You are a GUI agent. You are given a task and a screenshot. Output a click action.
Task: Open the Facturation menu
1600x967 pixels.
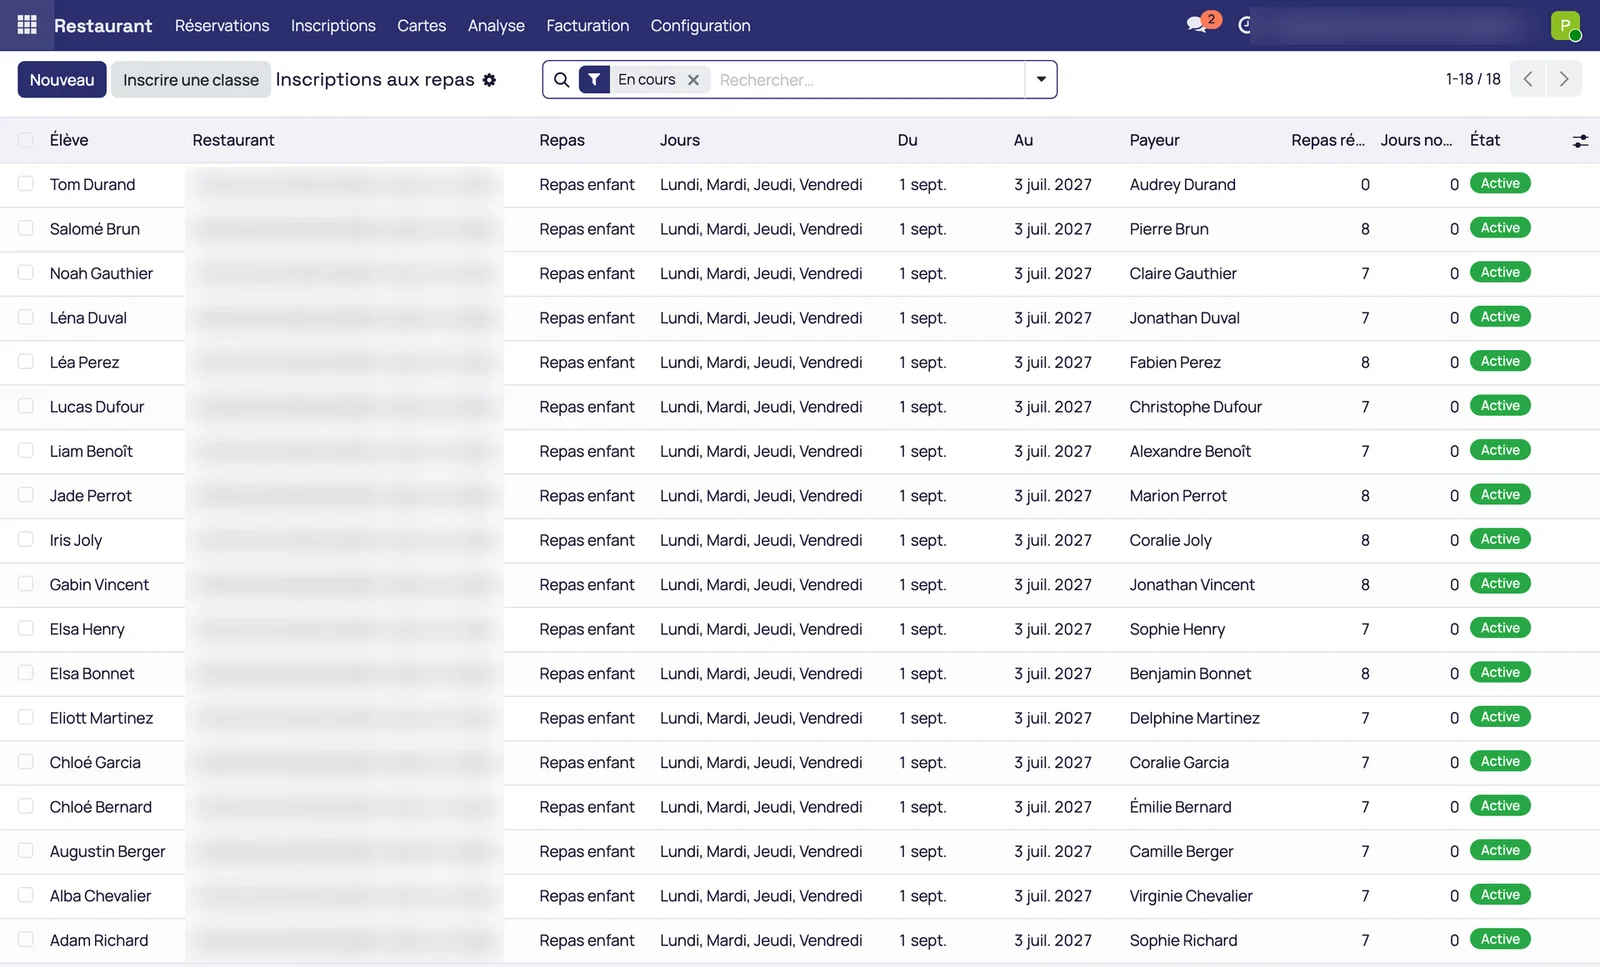coord(587,25)
